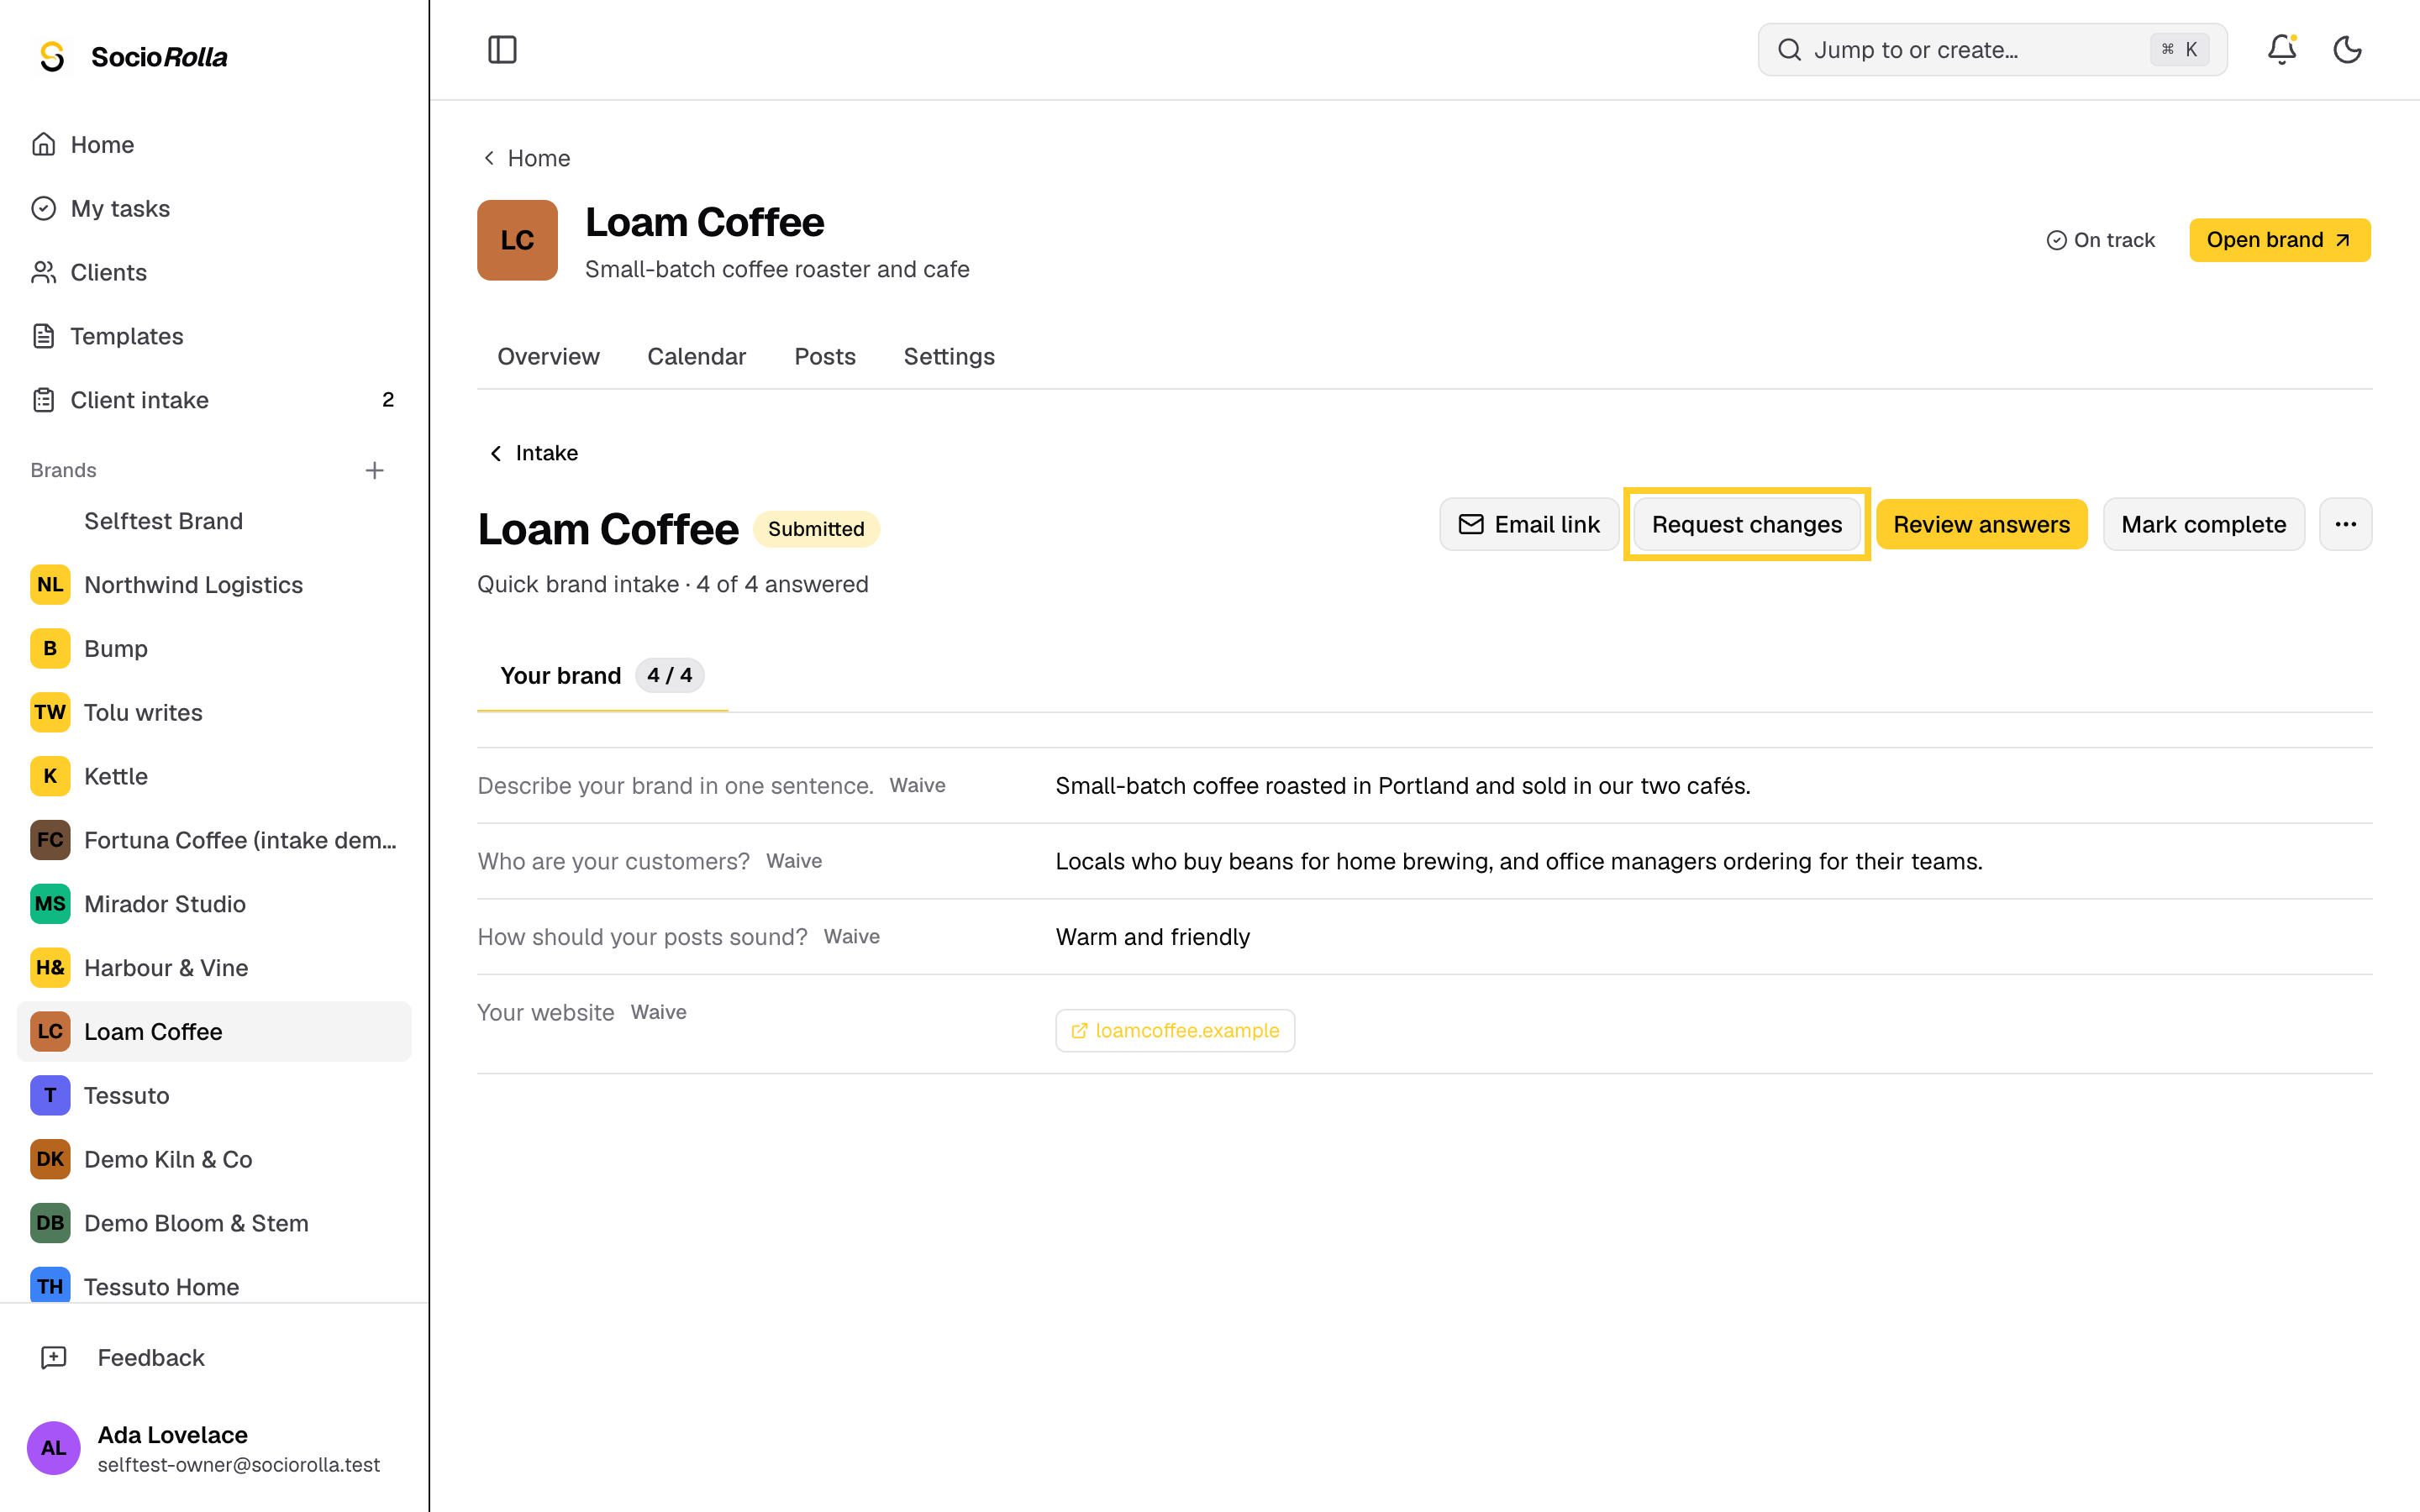Waive the posts sound question
This screenshot has height=1512, width=2420.
tap(851, 937)
